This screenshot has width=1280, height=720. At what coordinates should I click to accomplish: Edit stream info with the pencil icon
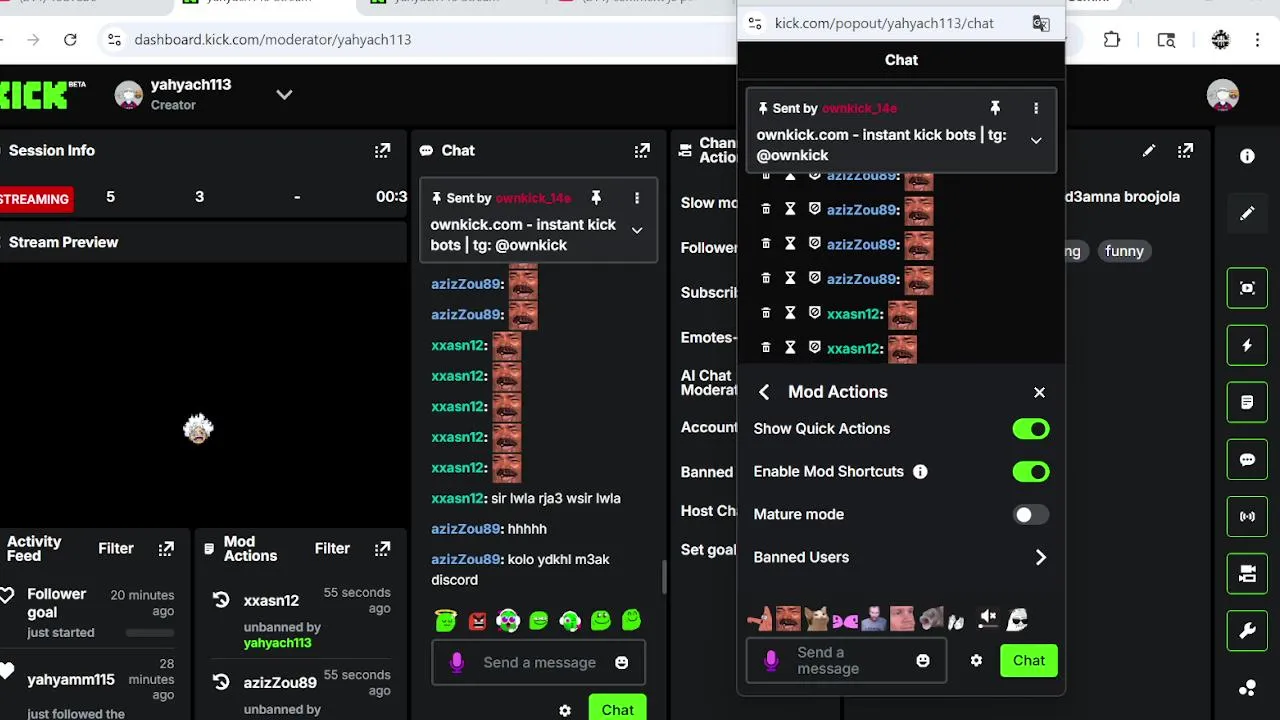[x=1149, y=151]
